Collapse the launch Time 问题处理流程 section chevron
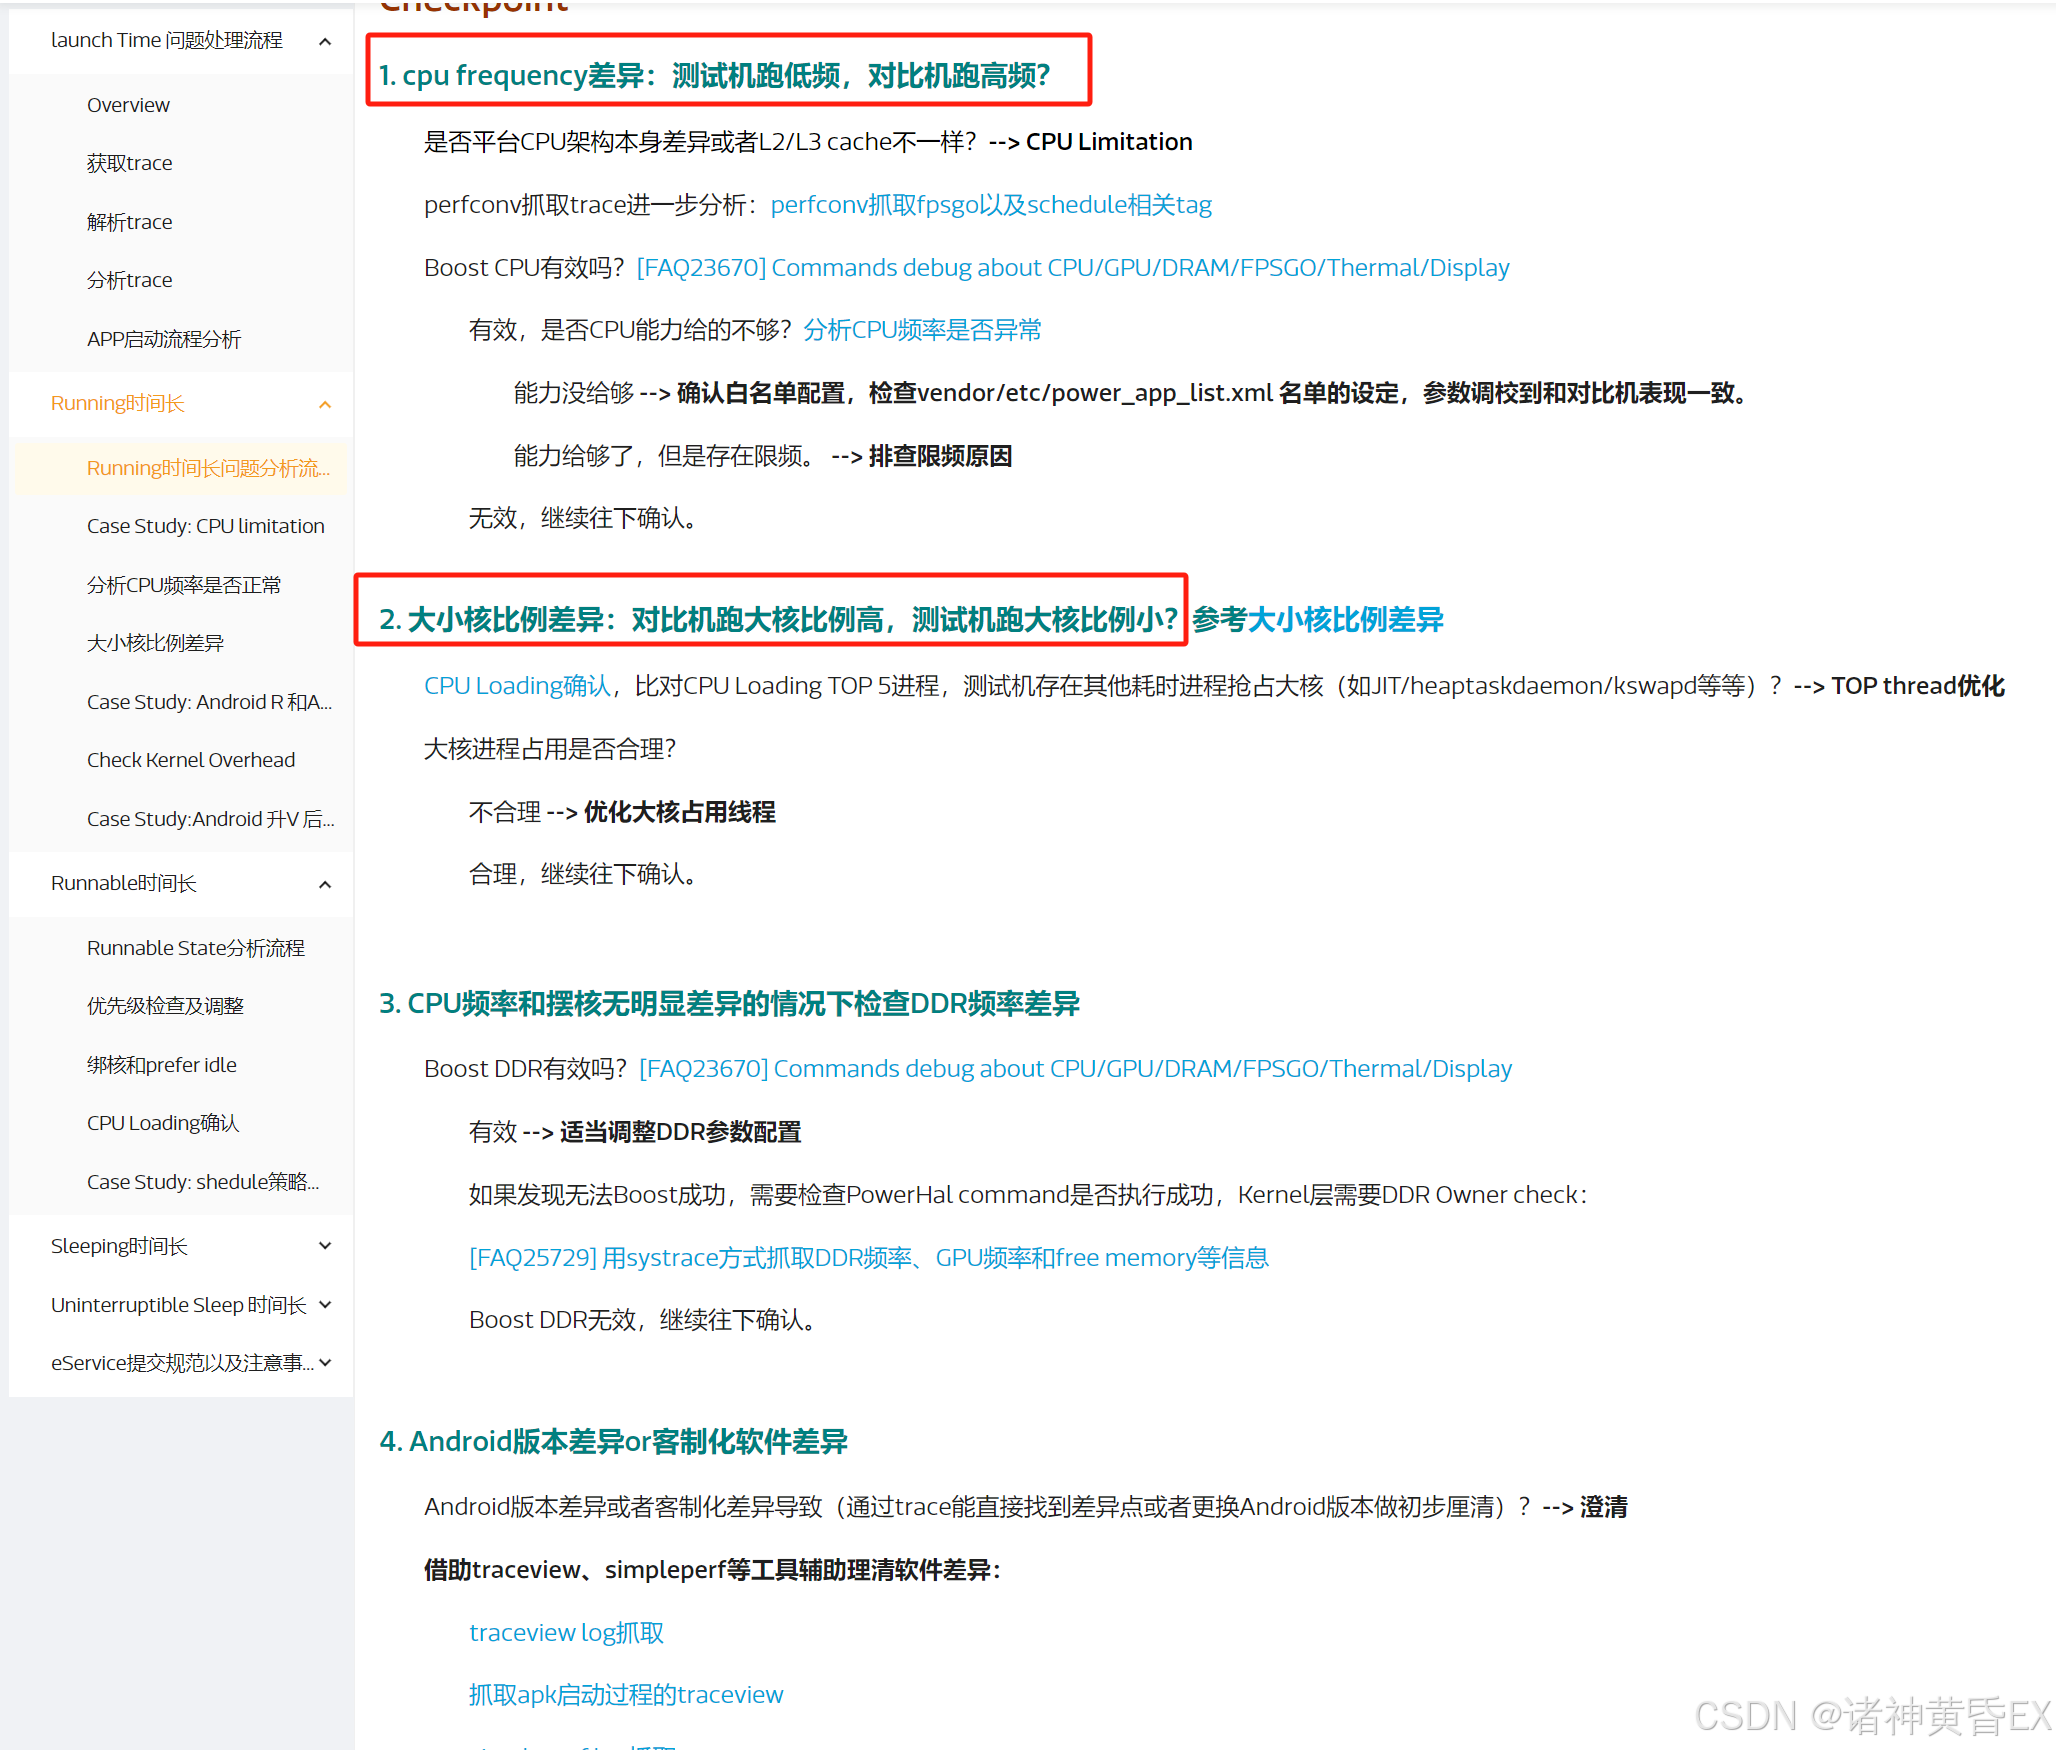The width and height of the screenshot is (2056, 1750). coord(325,41)
